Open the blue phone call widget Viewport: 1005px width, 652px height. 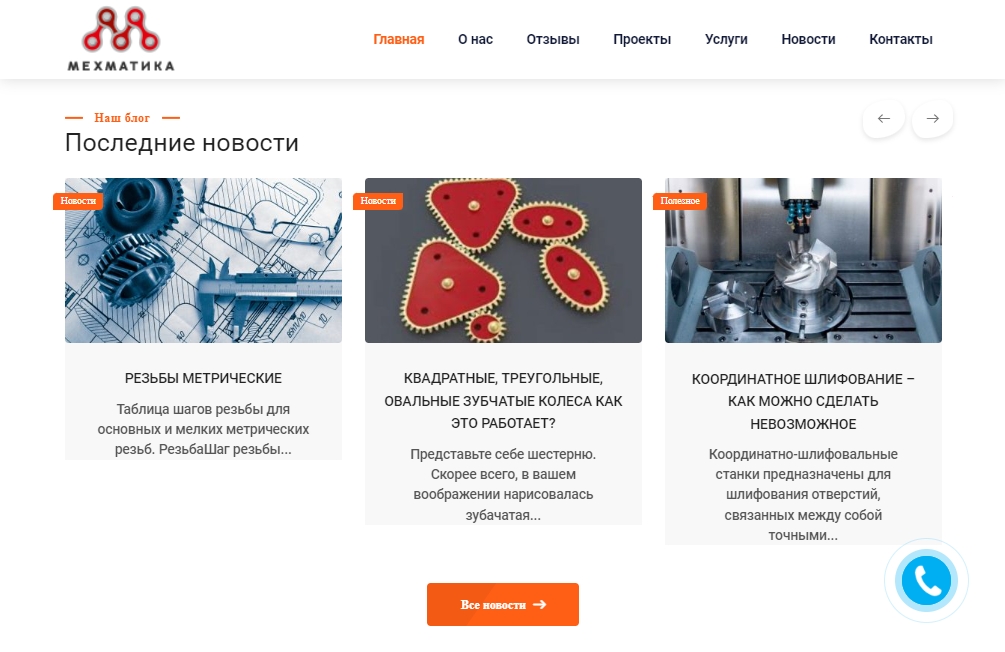(x=926, y=581)
